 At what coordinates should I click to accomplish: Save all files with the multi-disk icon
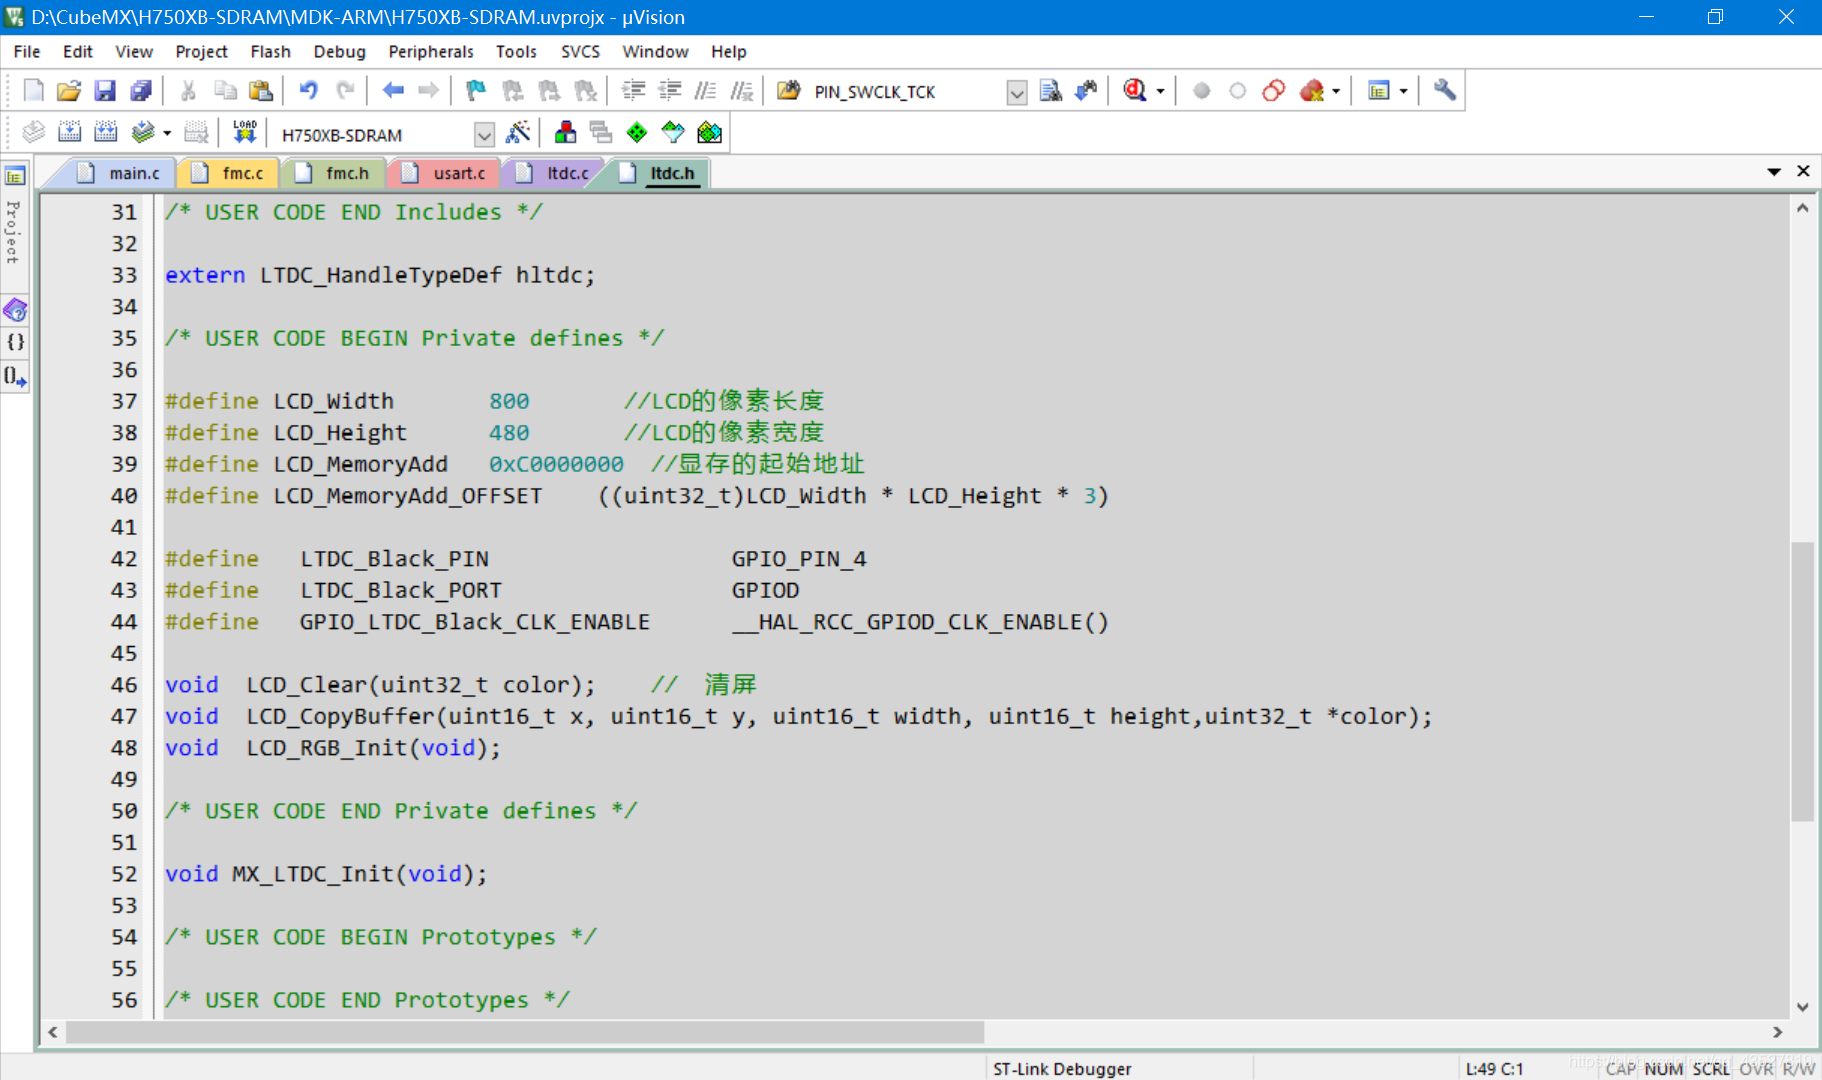[141, 91]
